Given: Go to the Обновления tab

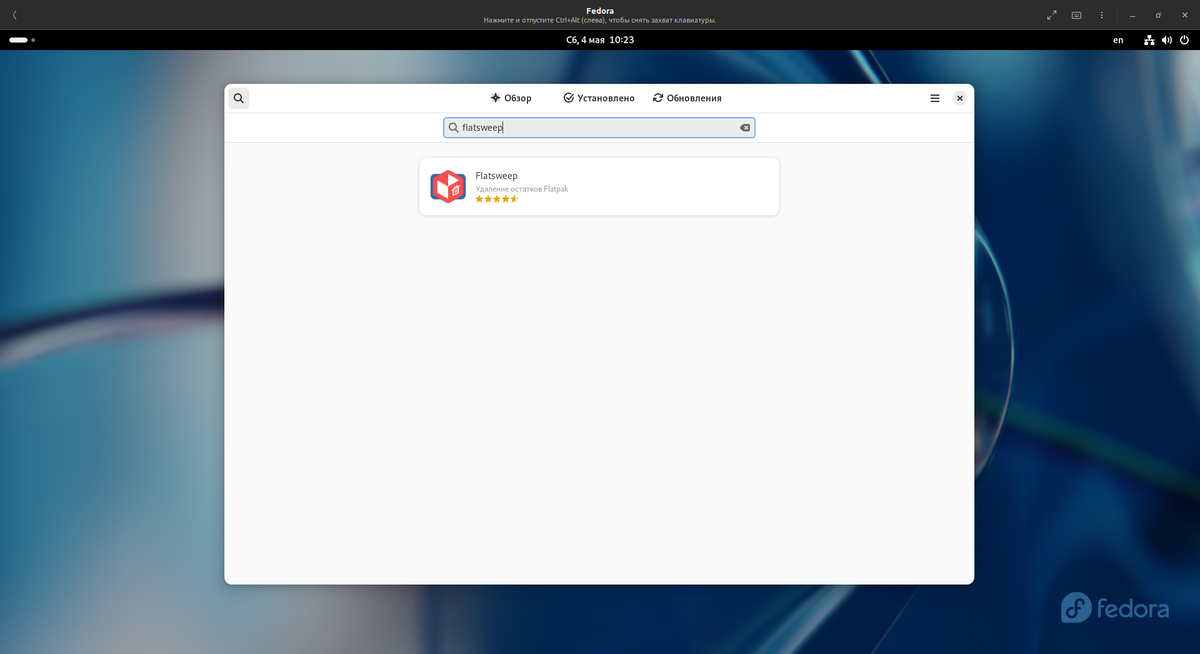Looking at the screenshot, I should click(x=687, y=98).
